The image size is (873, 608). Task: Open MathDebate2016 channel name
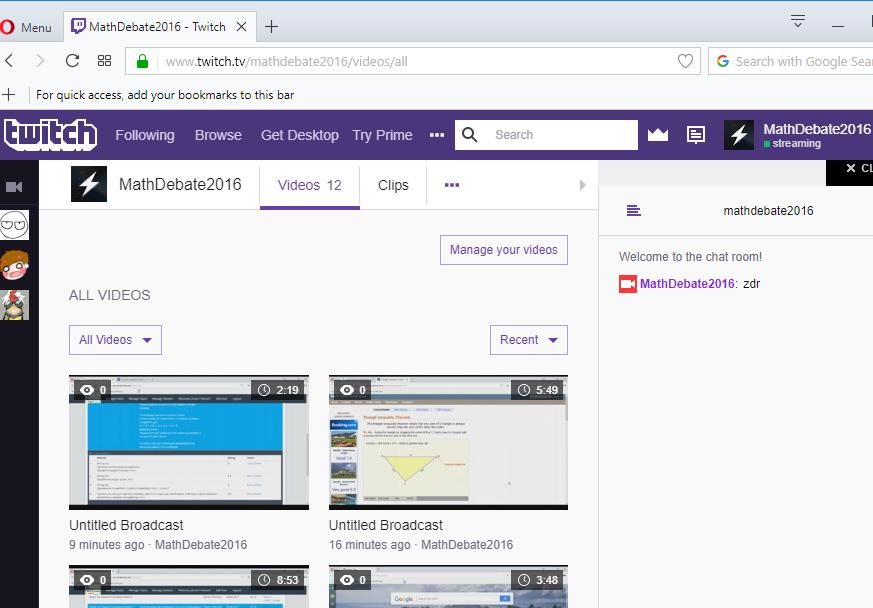click(x=180, y=184)
